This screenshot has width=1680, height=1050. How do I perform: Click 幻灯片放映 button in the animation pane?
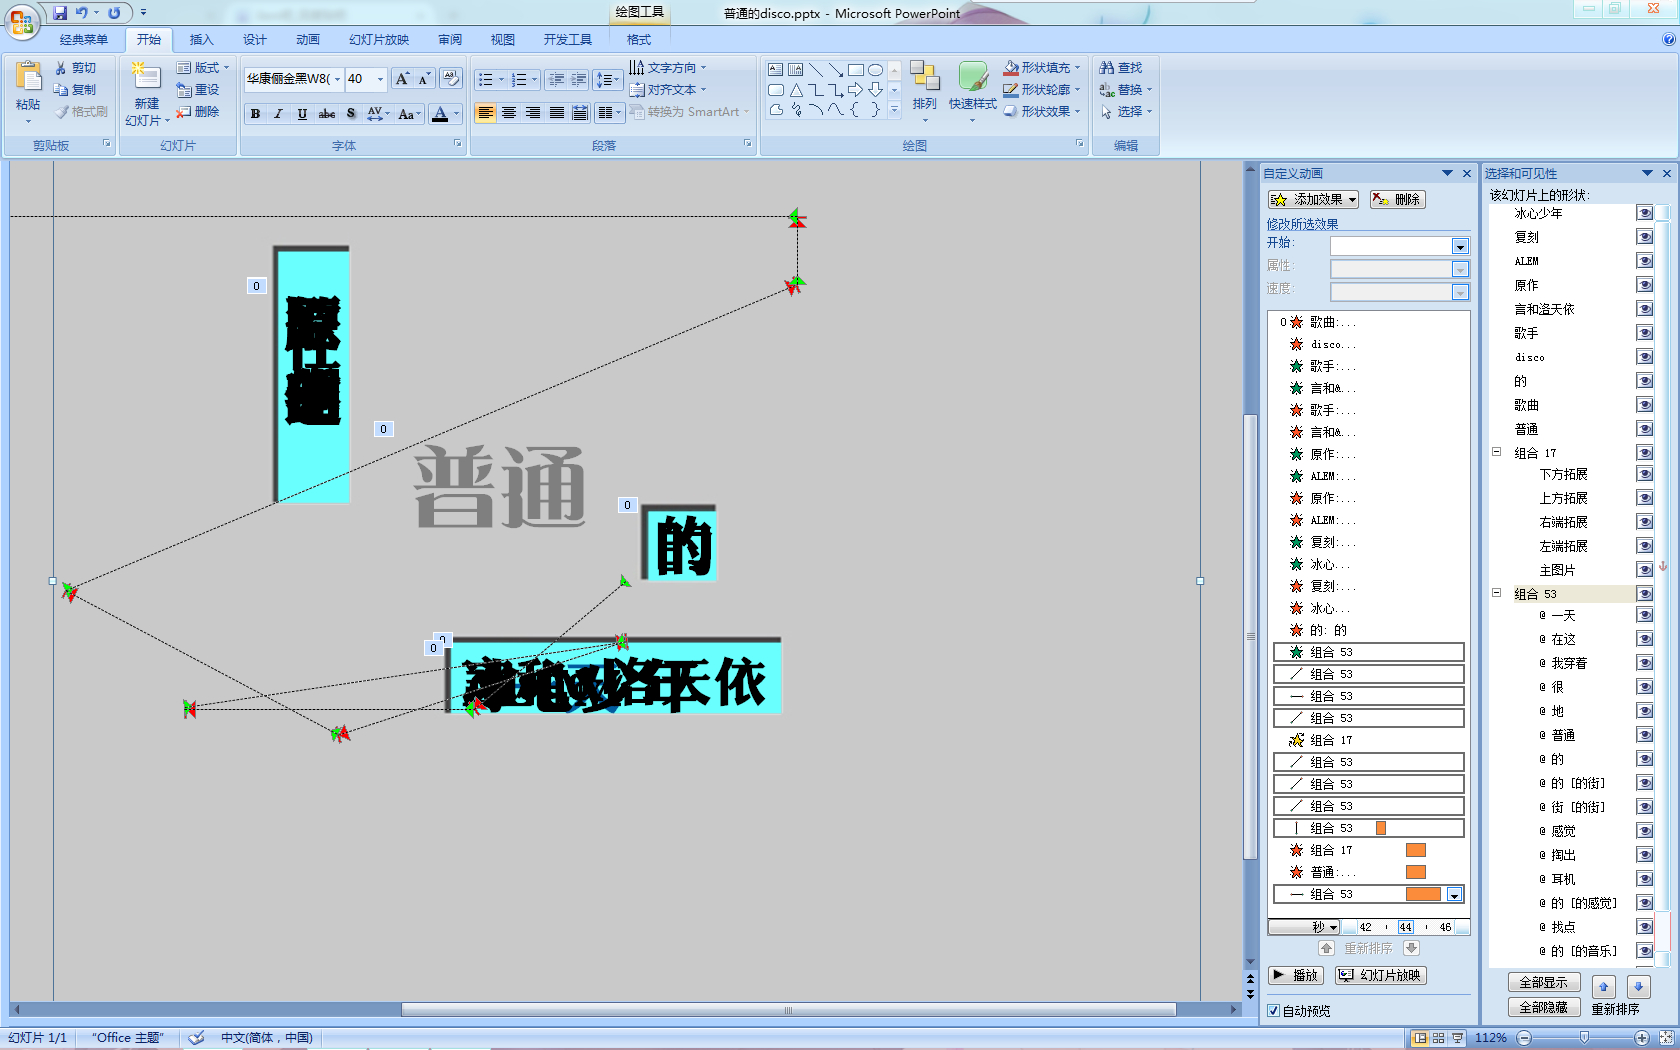tap(1381, 975)
